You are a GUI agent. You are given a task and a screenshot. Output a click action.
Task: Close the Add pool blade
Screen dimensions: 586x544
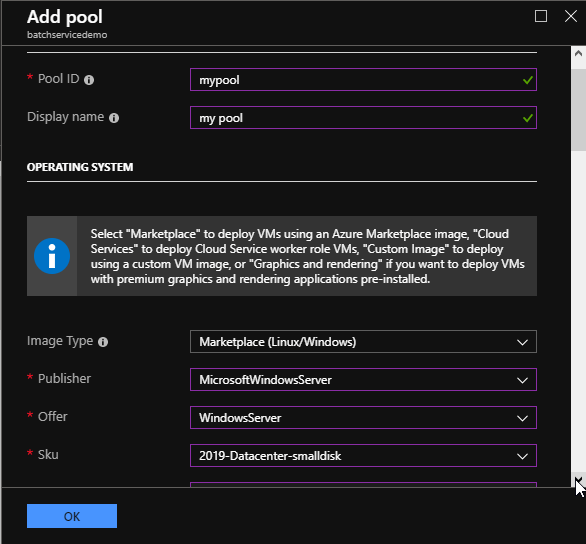pyautogui.click(x=571, y=16)
